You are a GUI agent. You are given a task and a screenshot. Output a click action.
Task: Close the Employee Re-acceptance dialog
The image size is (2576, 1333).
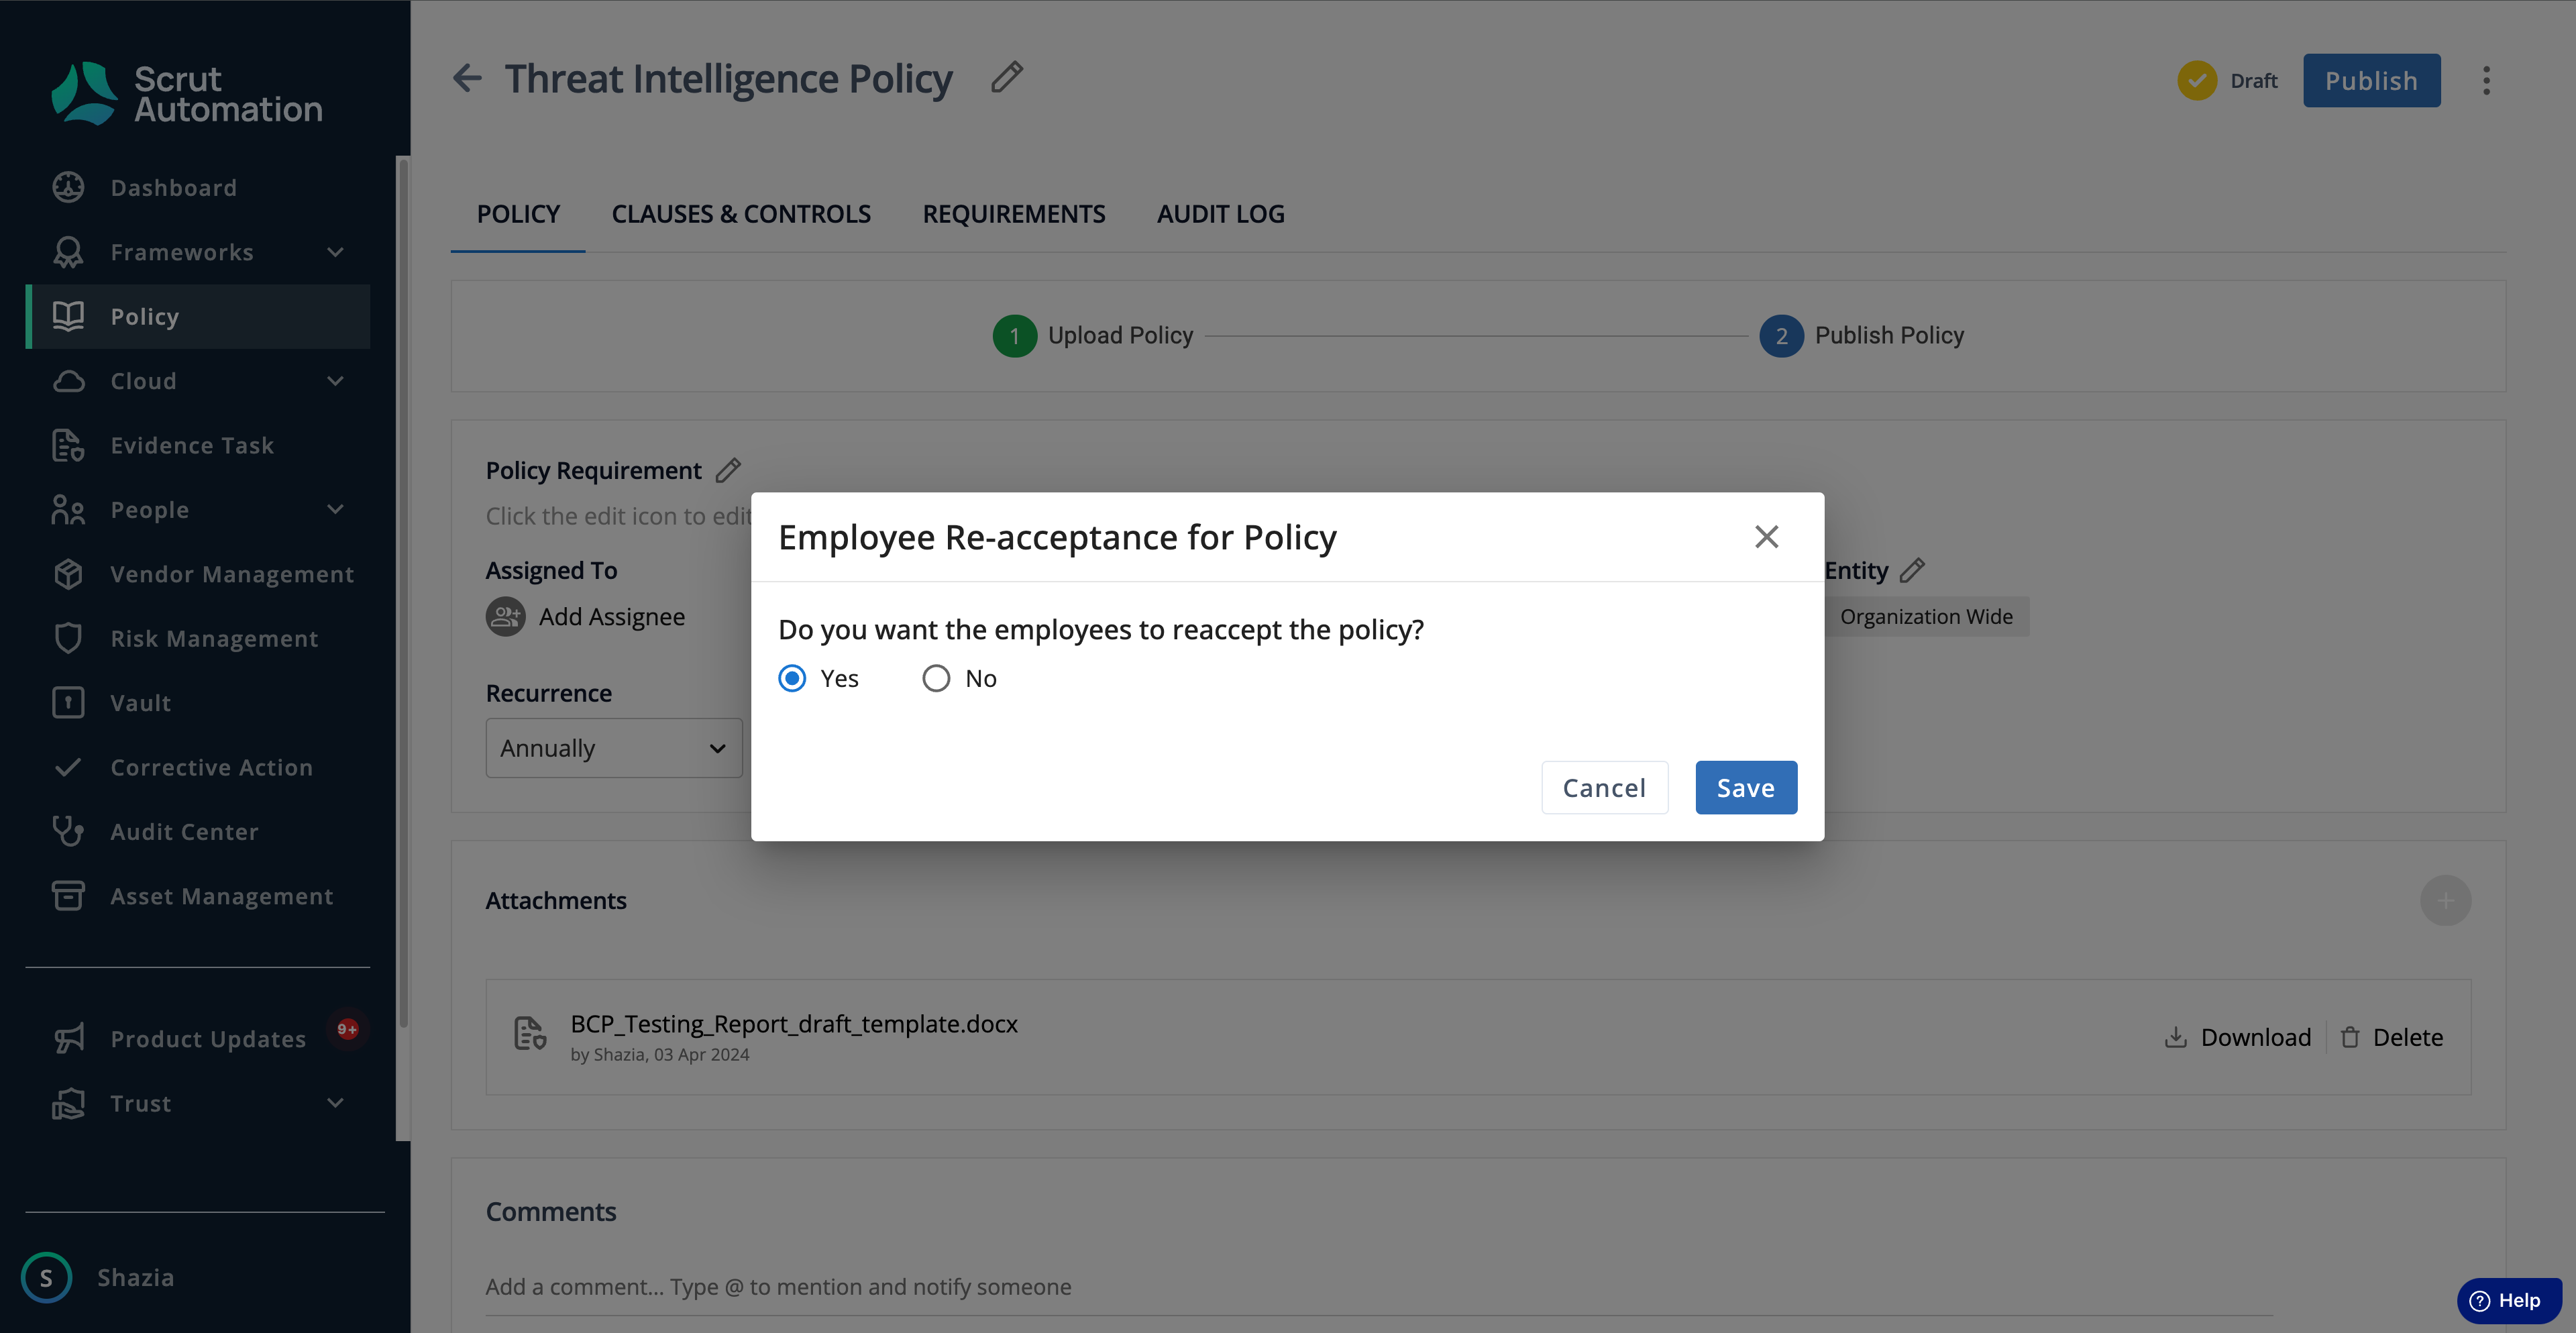pyautogui.click(x=1767, y=537)
